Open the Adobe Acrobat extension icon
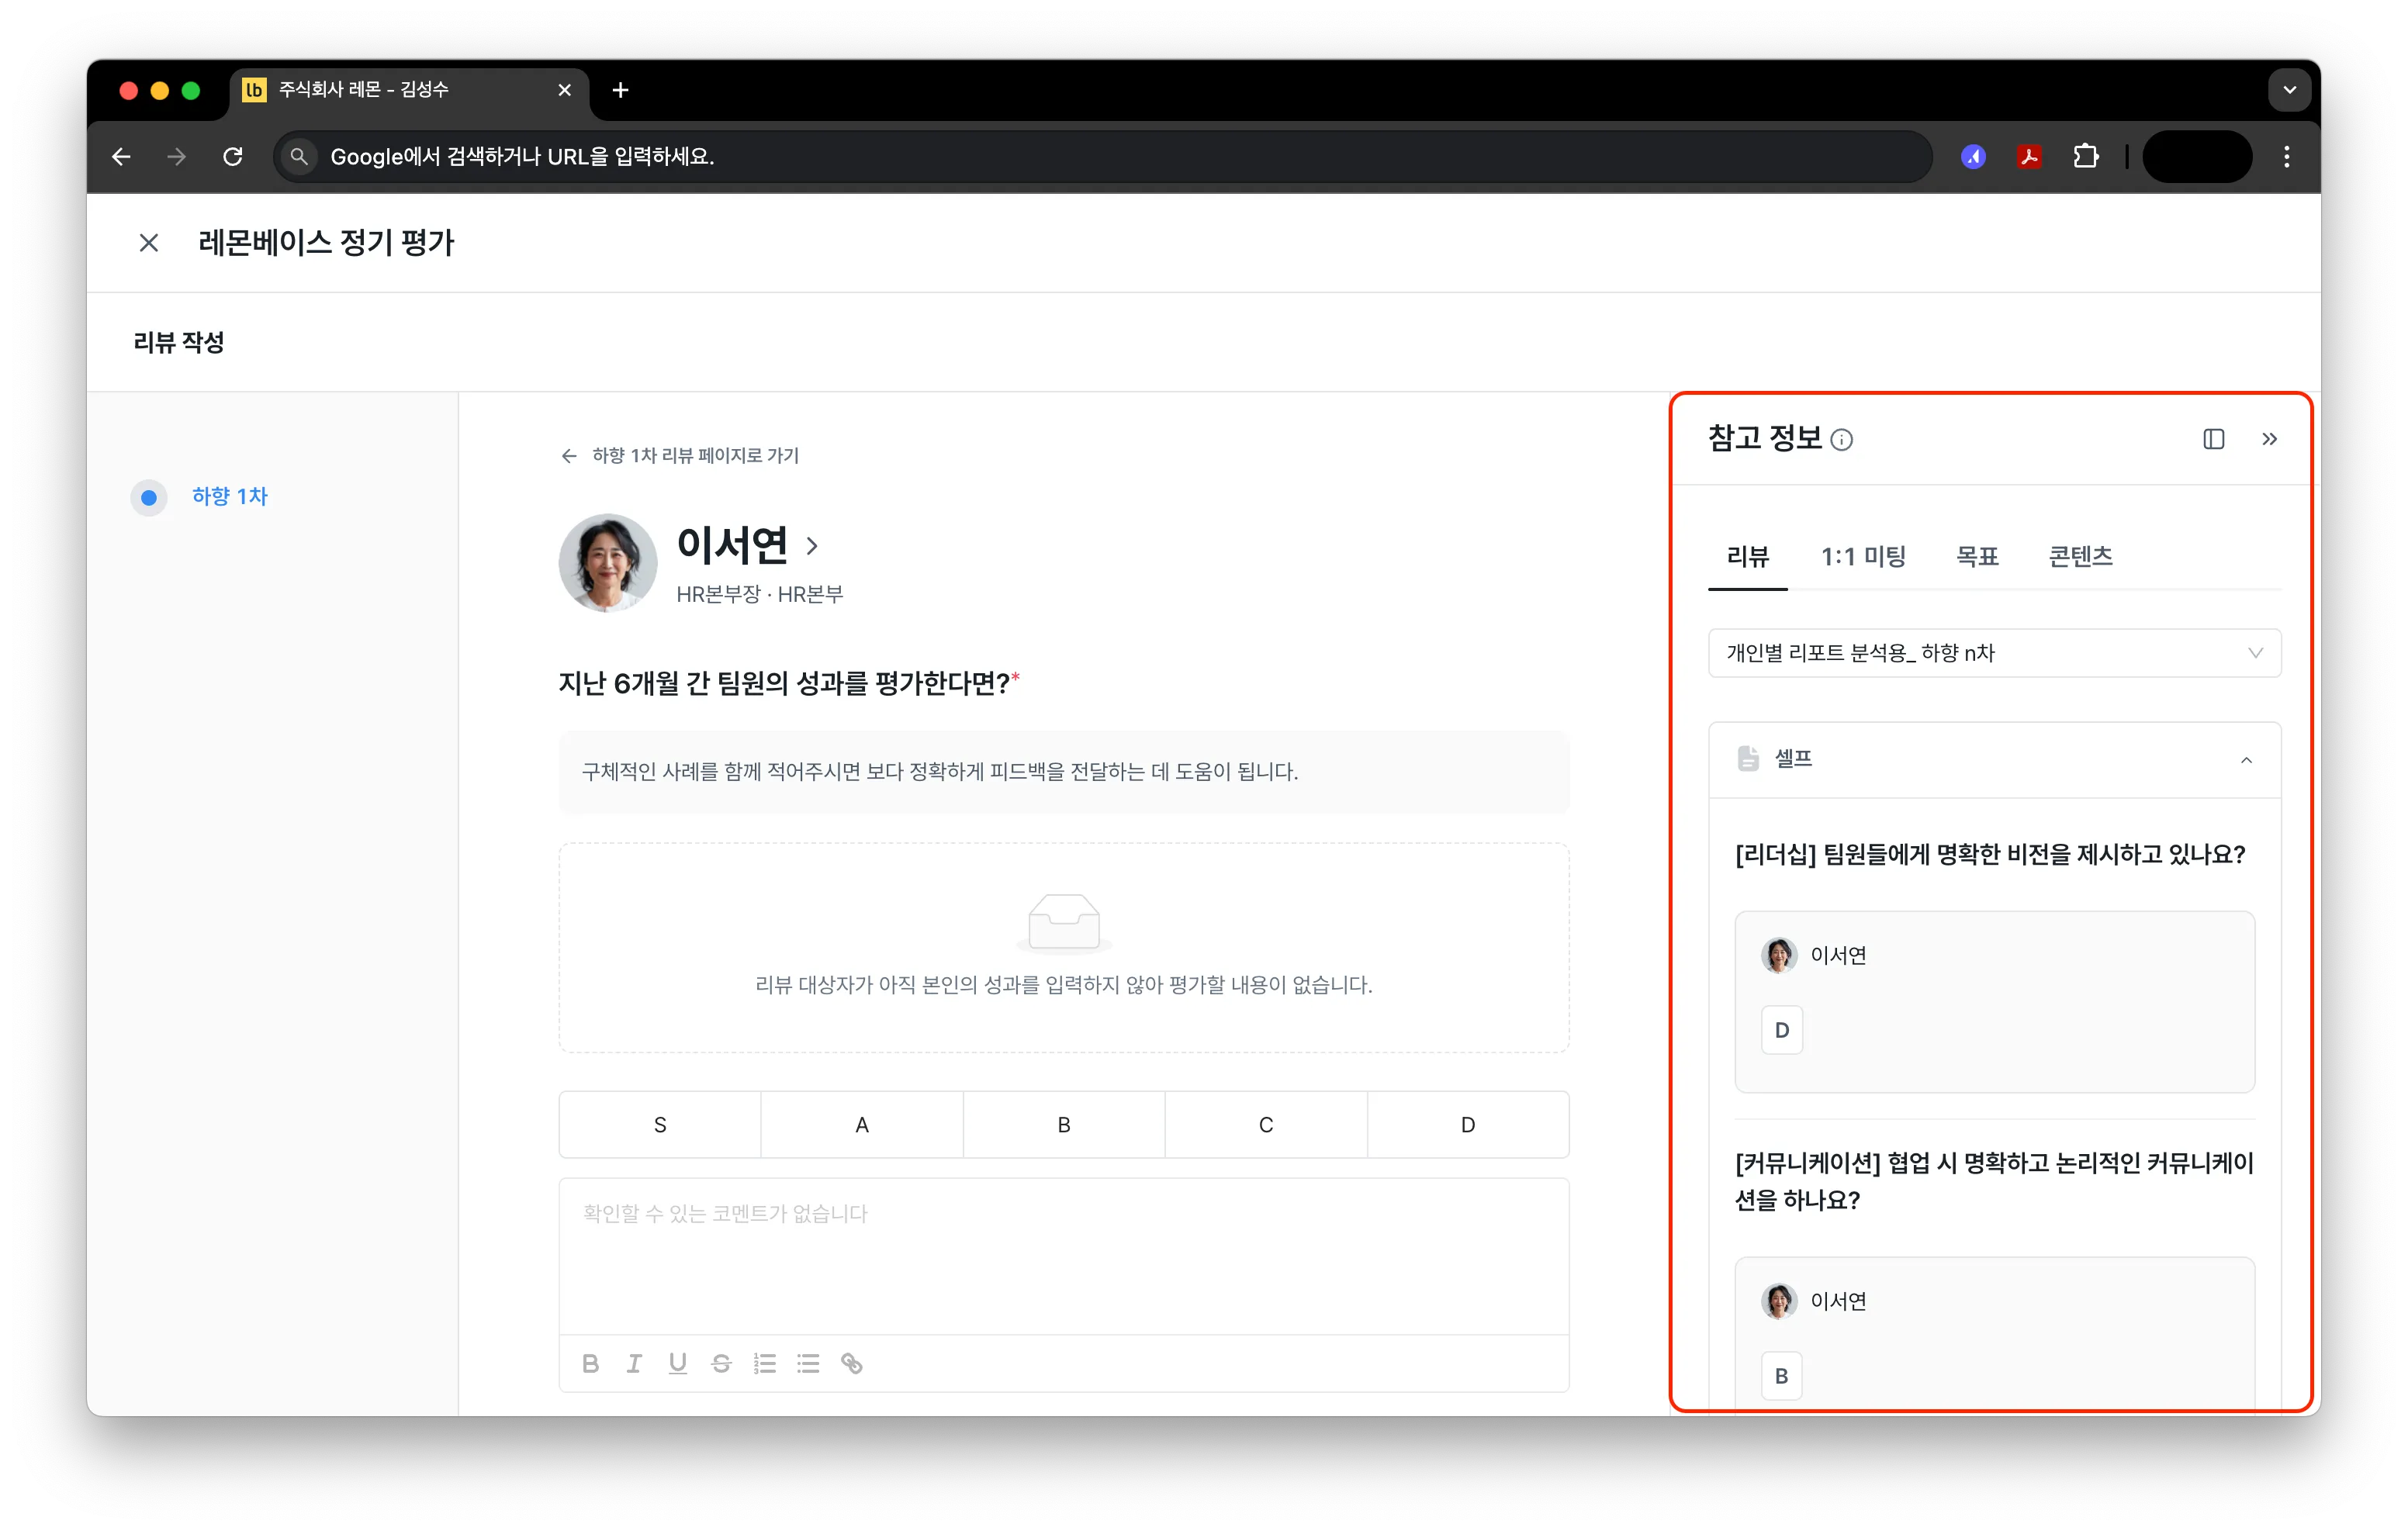Screen dimensions: 2408x1531 (x=2029, y=157)
